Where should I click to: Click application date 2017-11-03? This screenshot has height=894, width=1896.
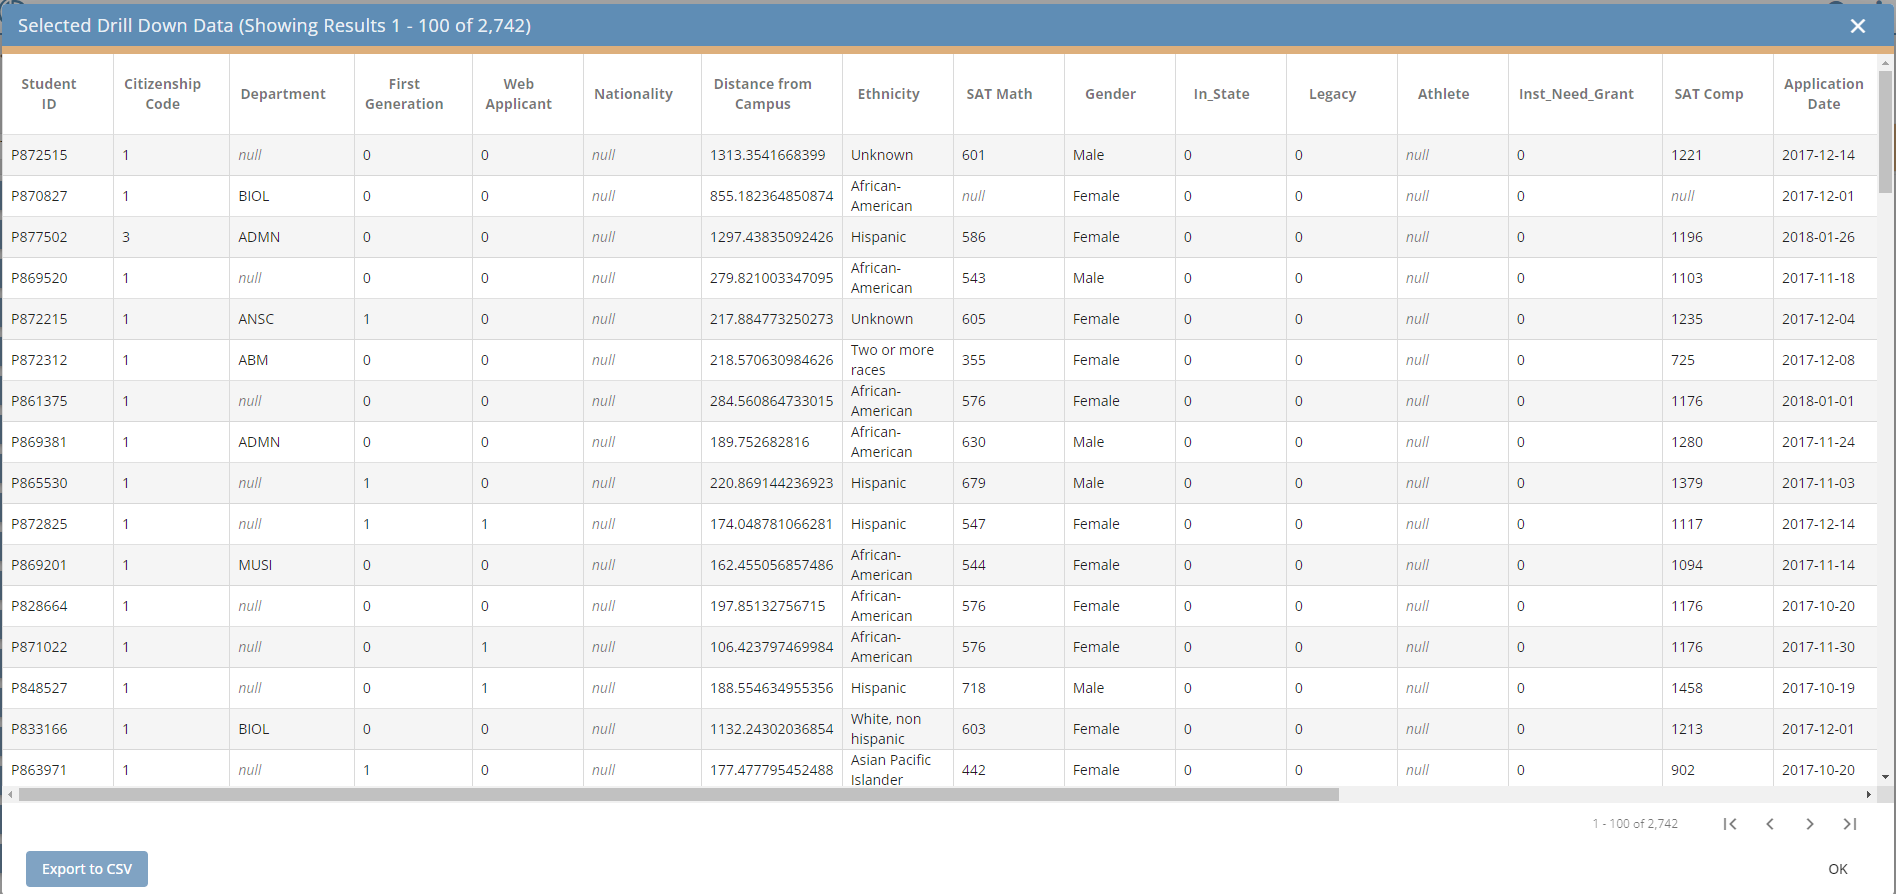click(x=1818, y=483)
